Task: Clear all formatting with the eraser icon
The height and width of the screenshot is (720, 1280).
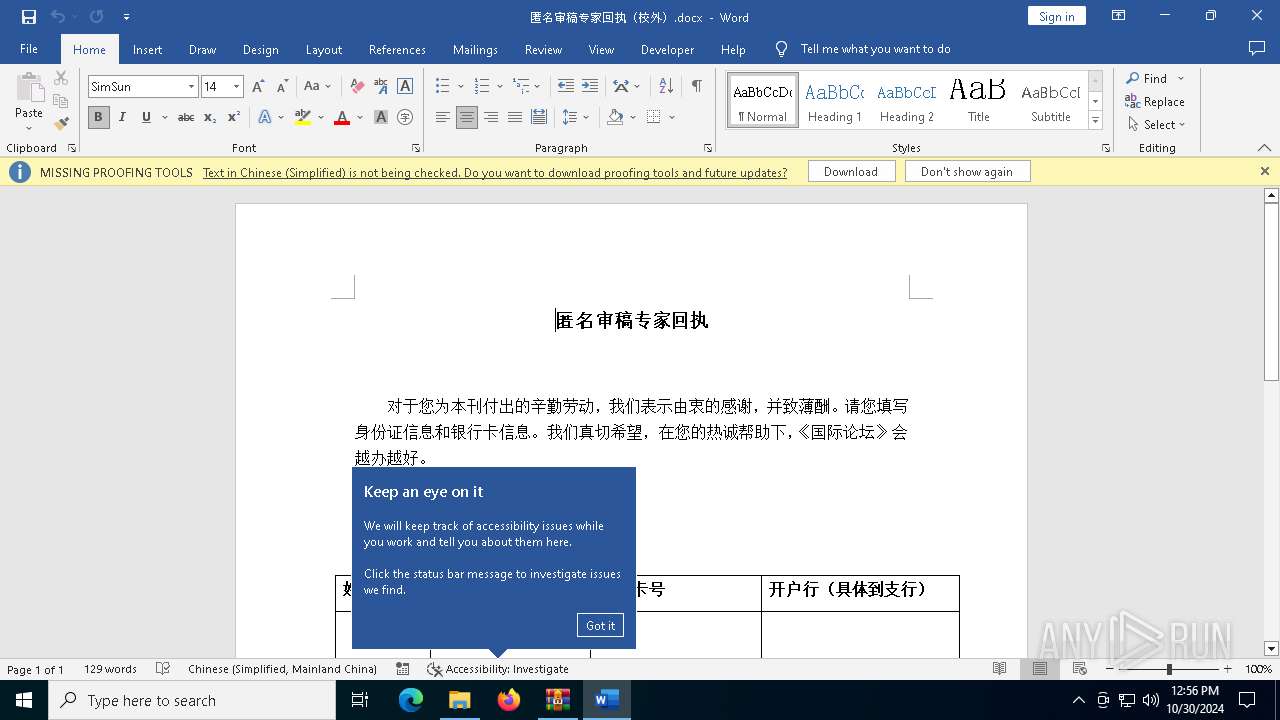Action: pos(357,87)
